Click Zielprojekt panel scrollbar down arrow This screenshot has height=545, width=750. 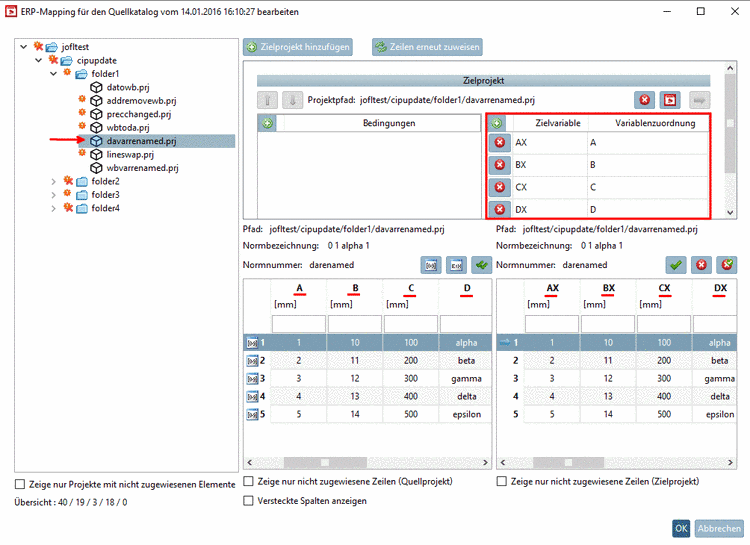point(730,212)
